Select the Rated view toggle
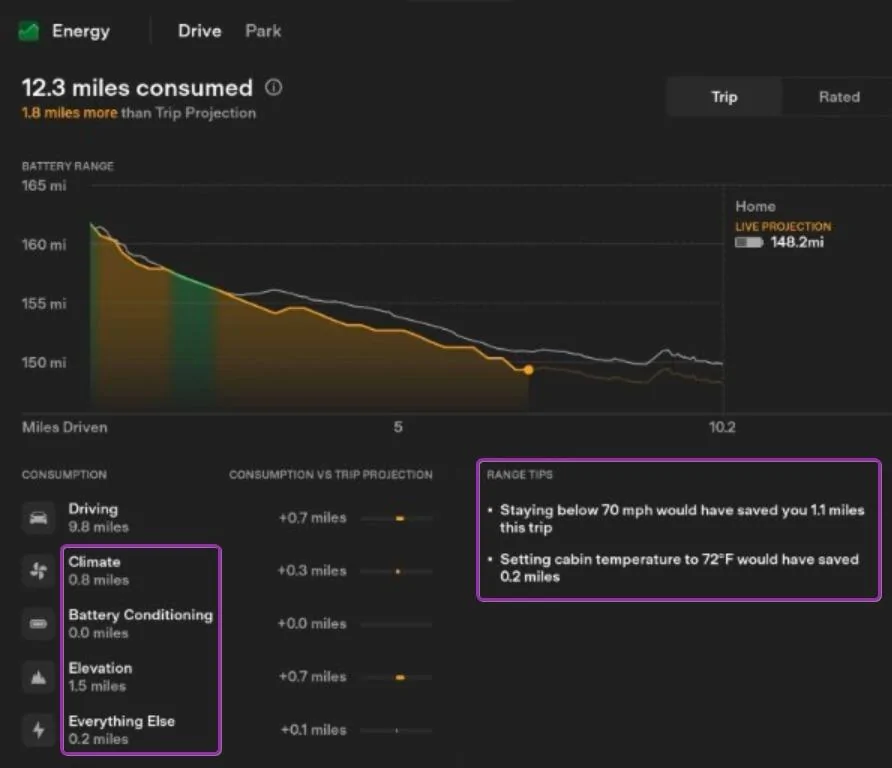Viewport: 892px width, 768px height. coord(839,97)
